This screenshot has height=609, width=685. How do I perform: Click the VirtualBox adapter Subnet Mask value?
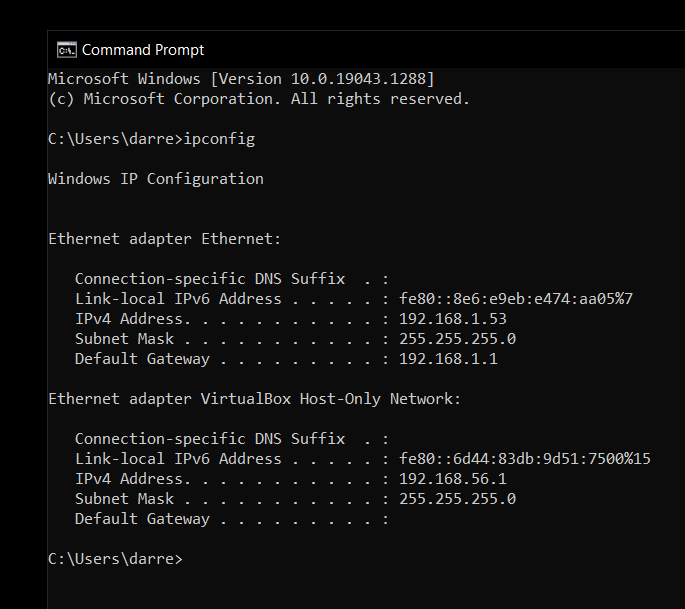tap(457, 499)
